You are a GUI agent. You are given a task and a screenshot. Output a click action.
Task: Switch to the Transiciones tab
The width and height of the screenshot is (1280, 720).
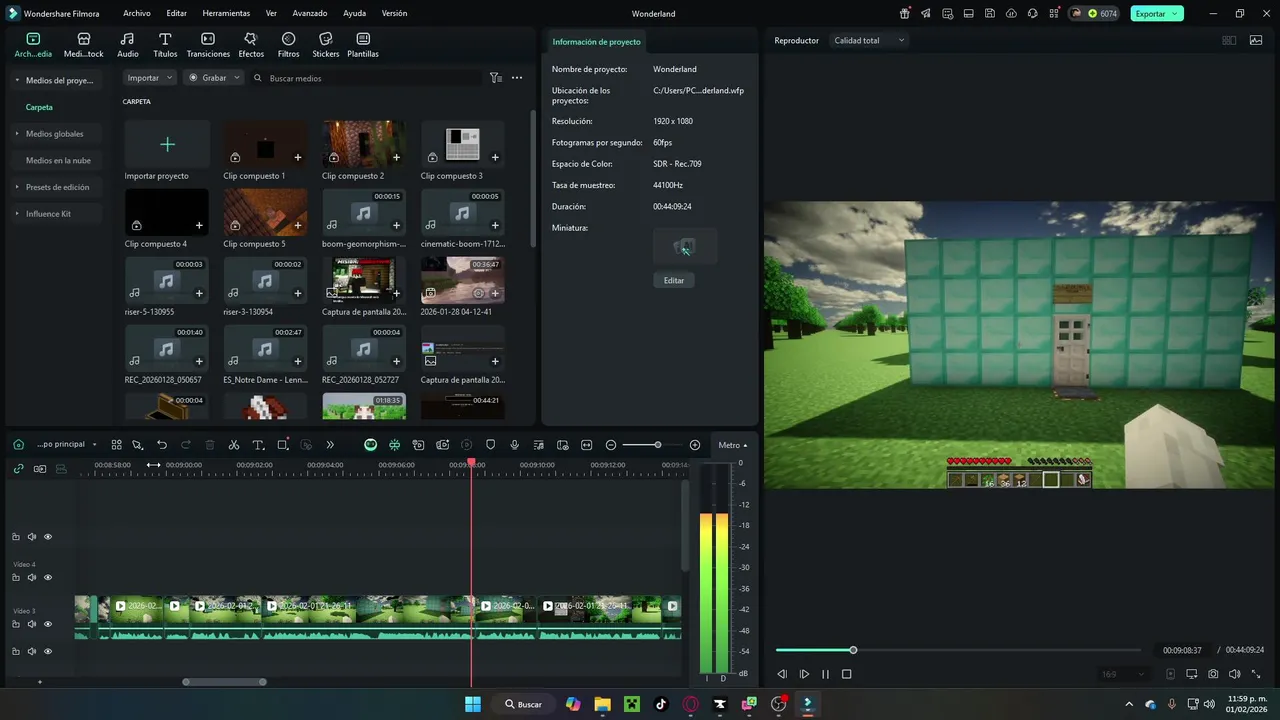[x=208, y=44]
